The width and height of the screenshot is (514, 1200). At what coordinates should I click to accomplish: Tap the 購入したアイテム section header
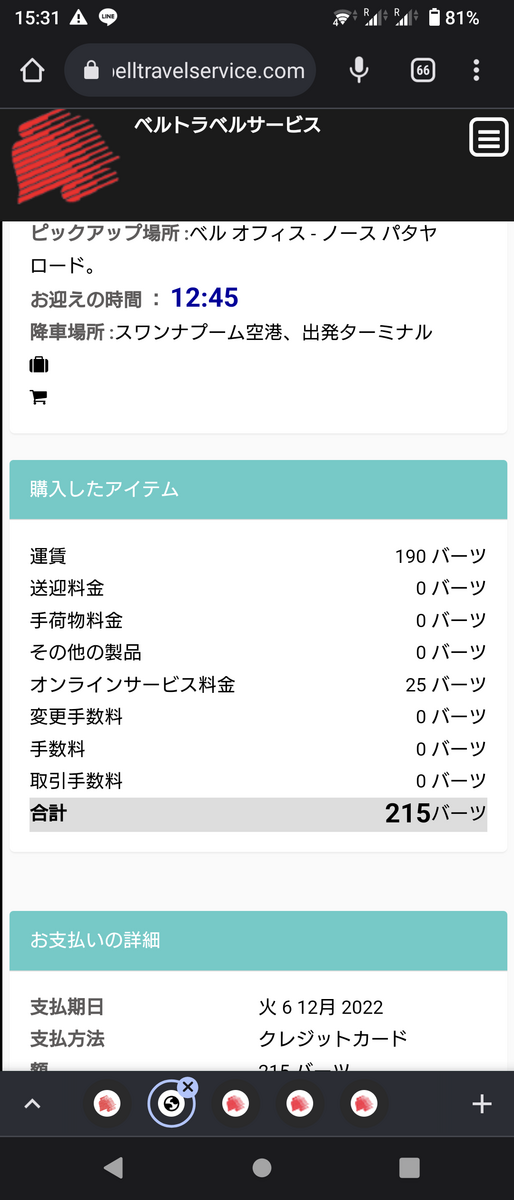click(258, 489)
